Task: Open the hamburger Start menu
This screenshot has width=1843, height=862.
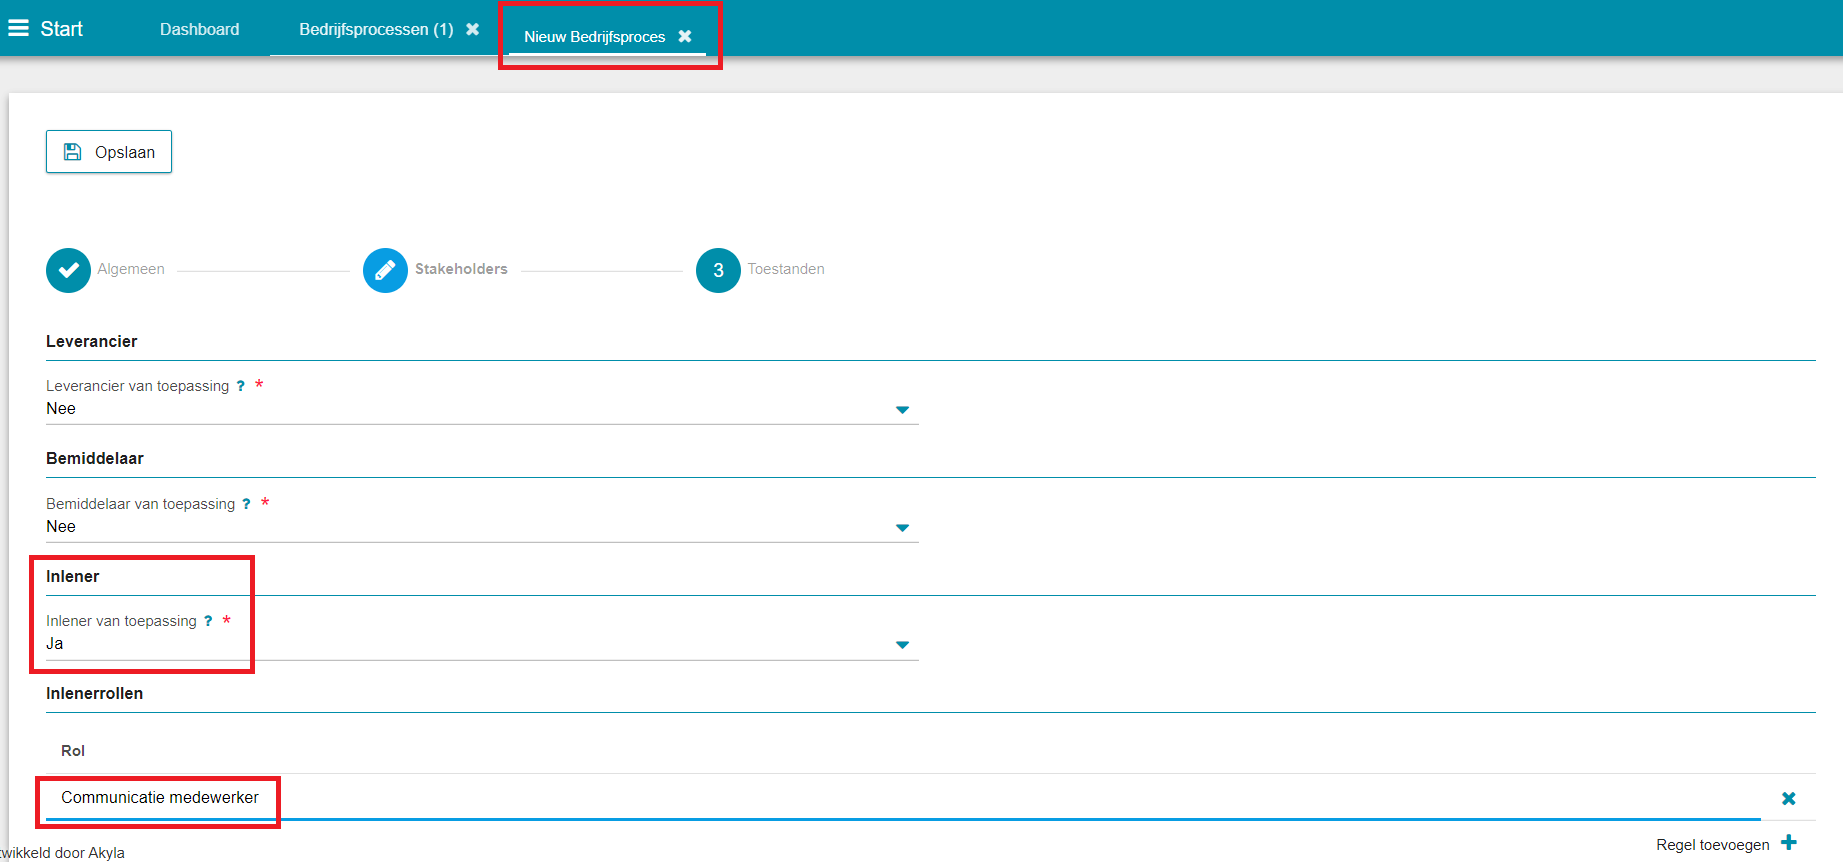Action: click(x=19, y=29)
